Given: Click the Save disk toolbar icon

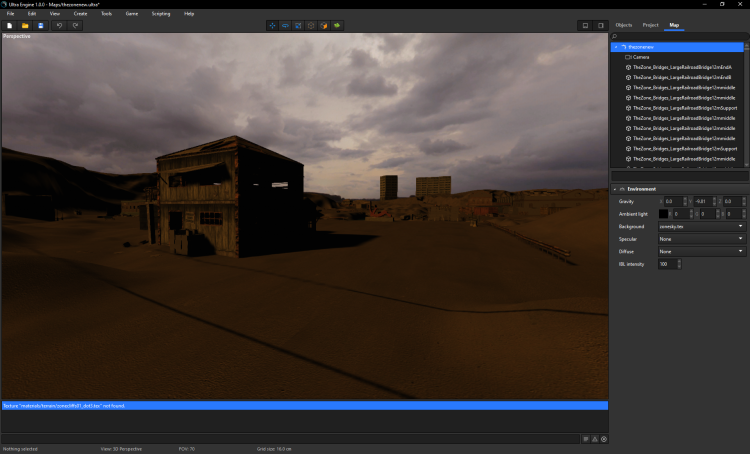Looking at the screenshot, I should (x=41, y=25).
